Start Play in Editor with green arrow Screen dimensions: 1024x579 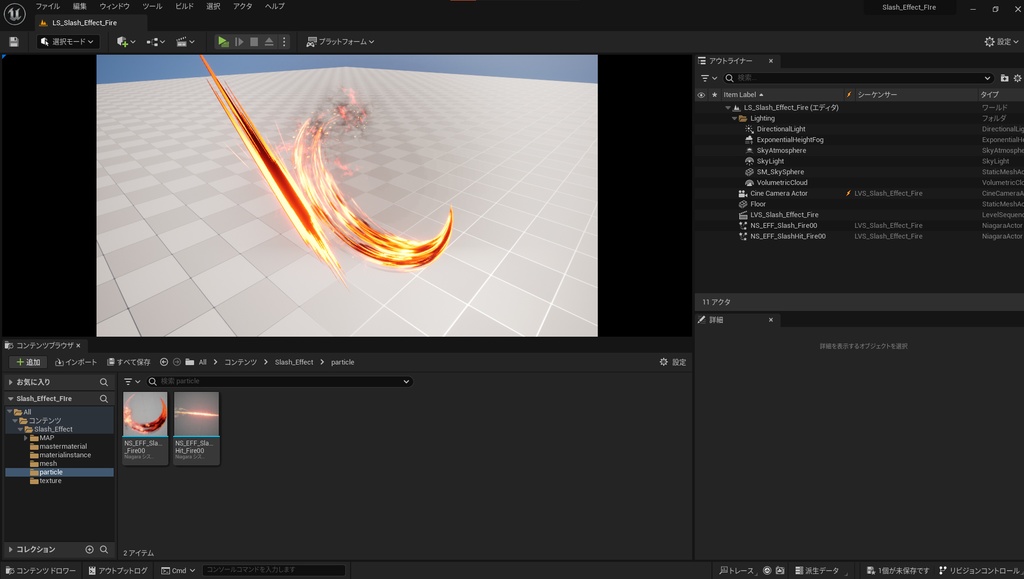[223, 42]
